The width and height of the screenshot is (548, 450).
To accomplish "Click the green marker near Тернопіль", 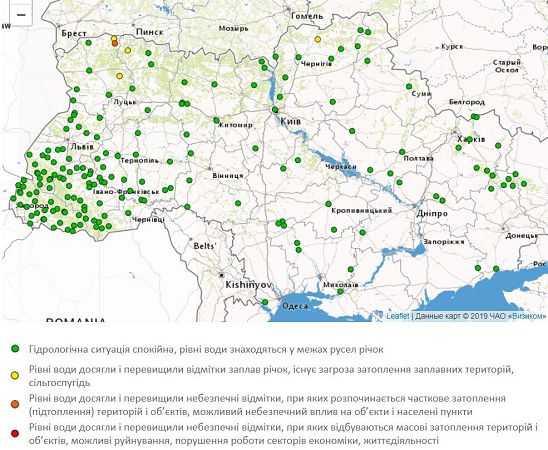I will (136, 154).
